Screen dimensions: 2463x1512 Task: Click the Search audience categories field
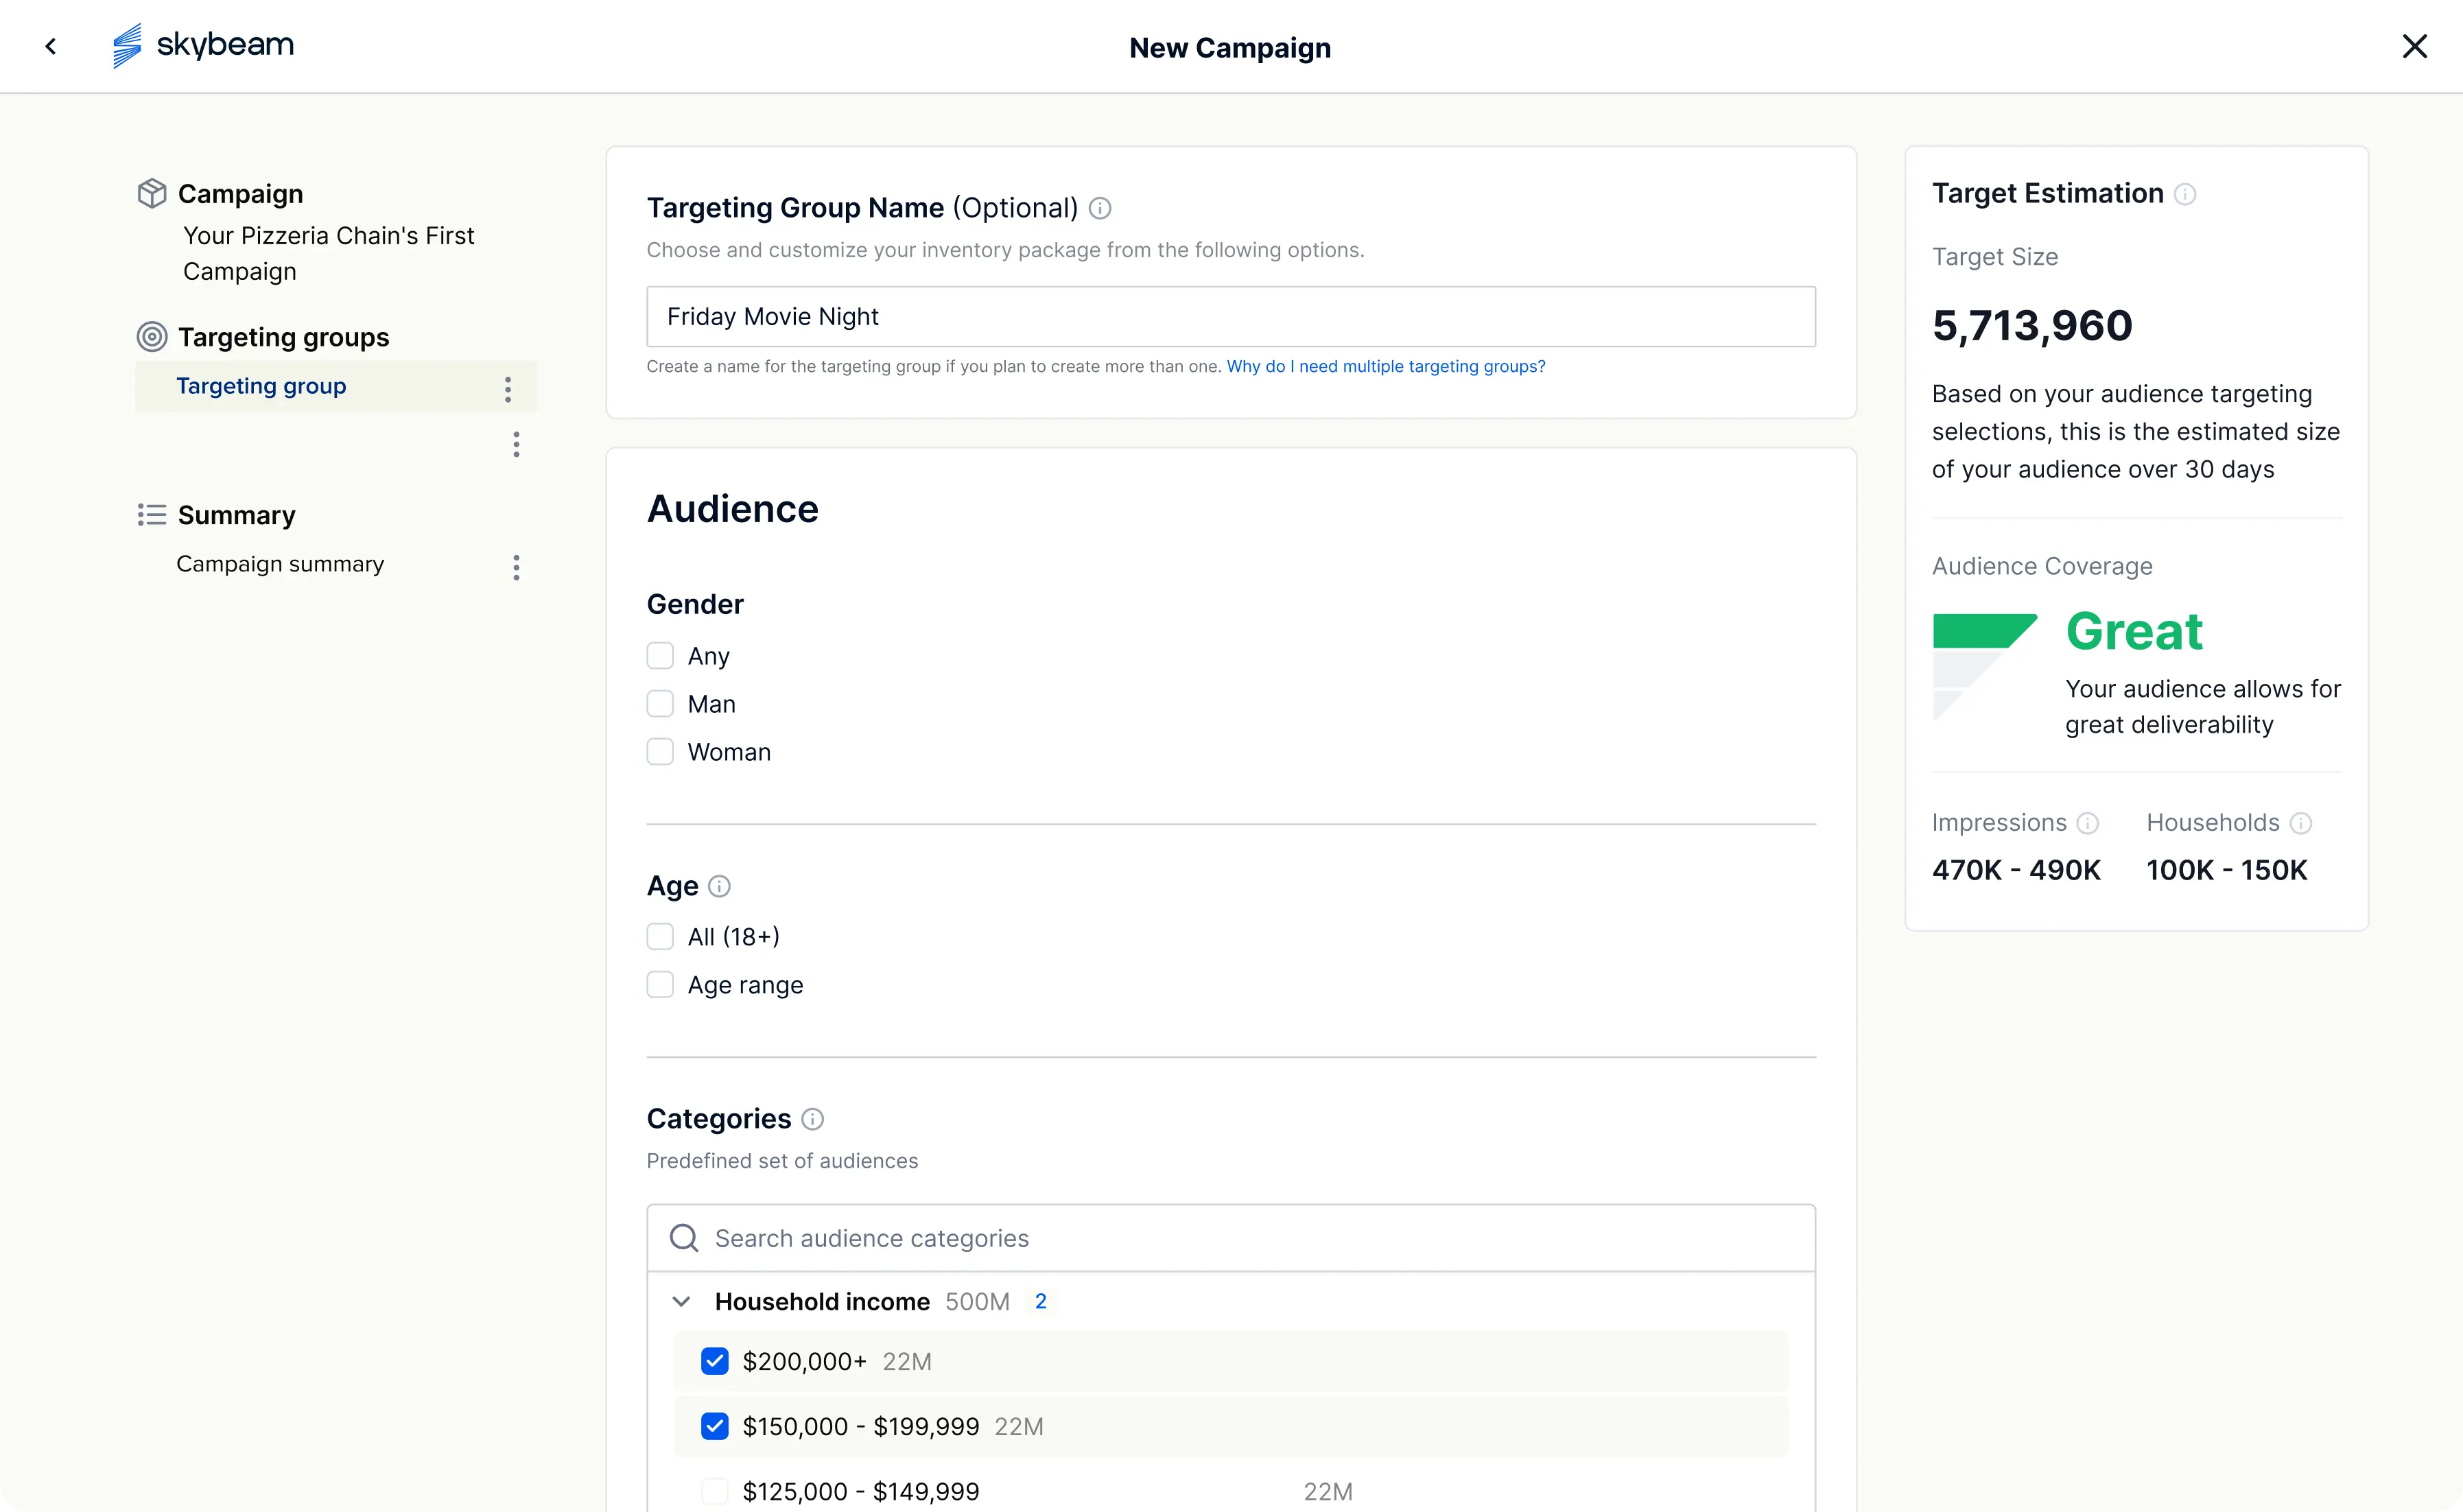tap(1230, 1238)
